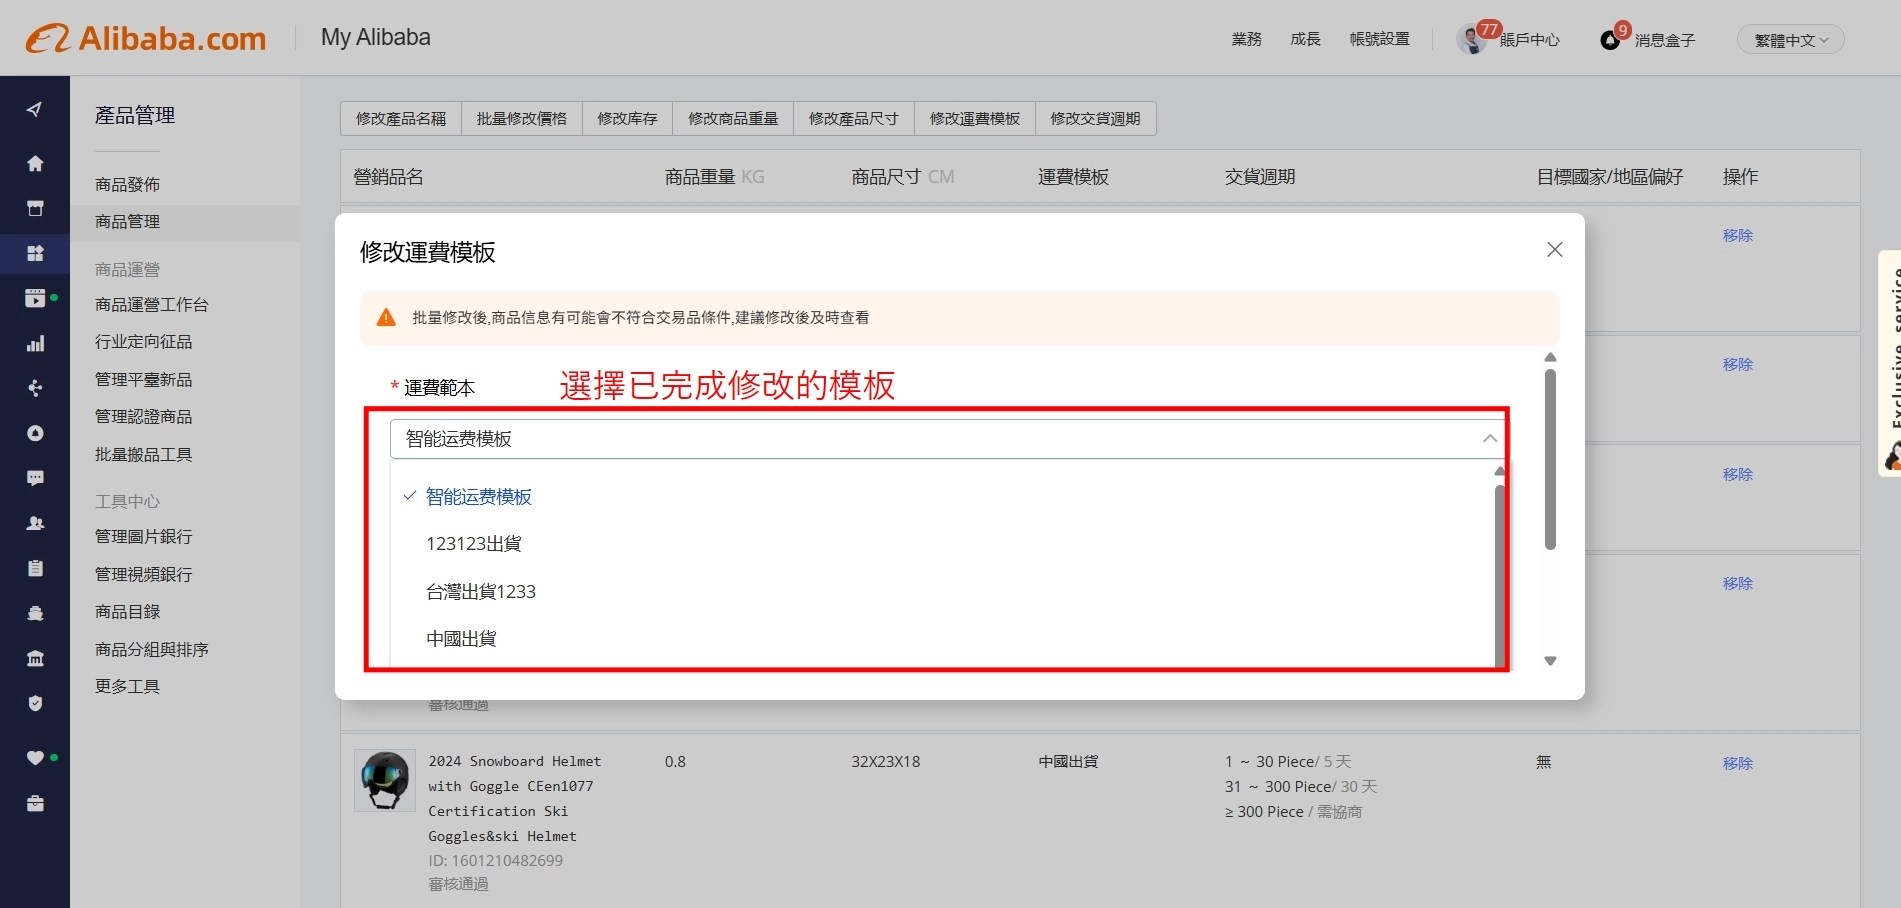
Task: Open the circular badge sidebar icon
Action: tap(35, 433)
